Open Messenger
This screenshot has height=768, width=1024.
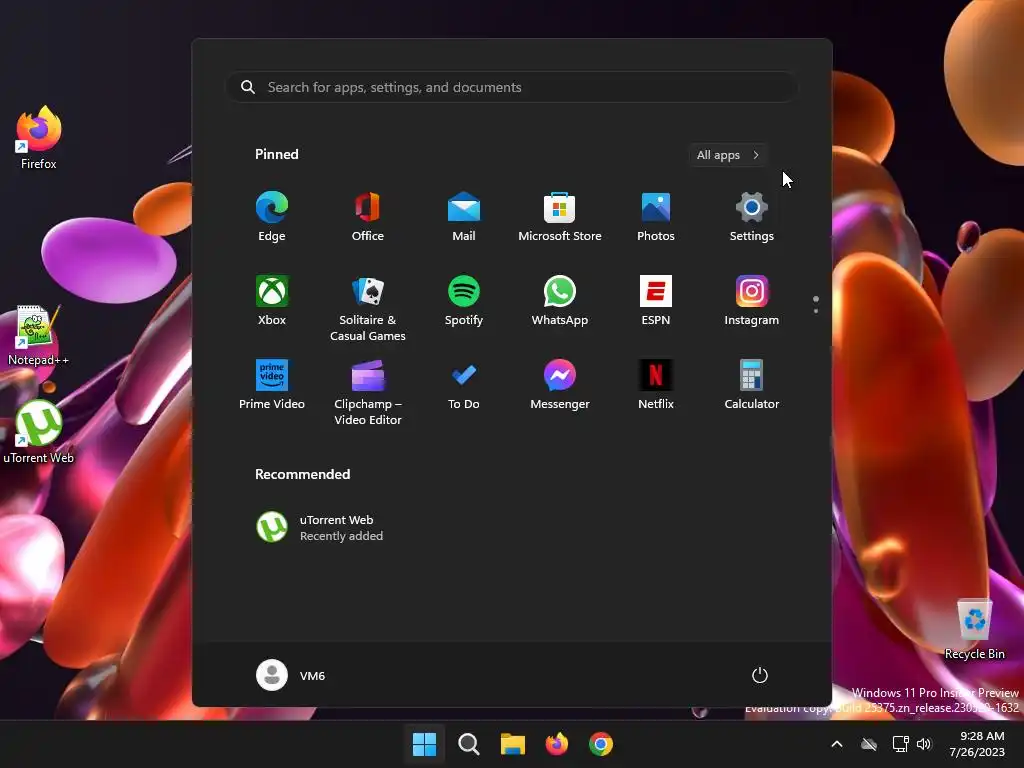[560, 385]
